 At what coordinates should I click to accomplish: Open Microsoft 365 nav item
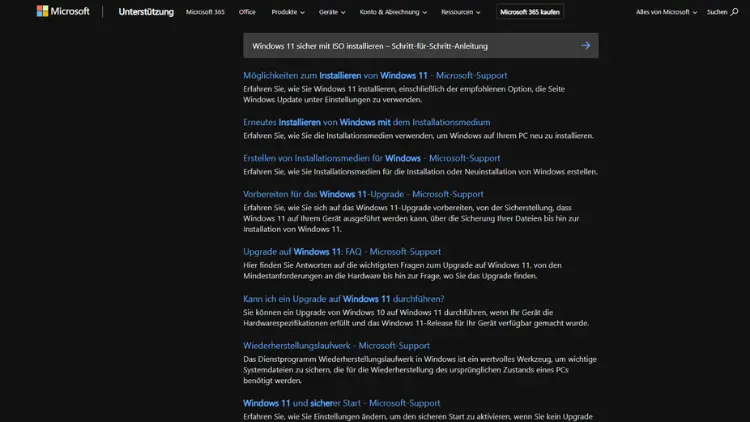pos(205,12)
